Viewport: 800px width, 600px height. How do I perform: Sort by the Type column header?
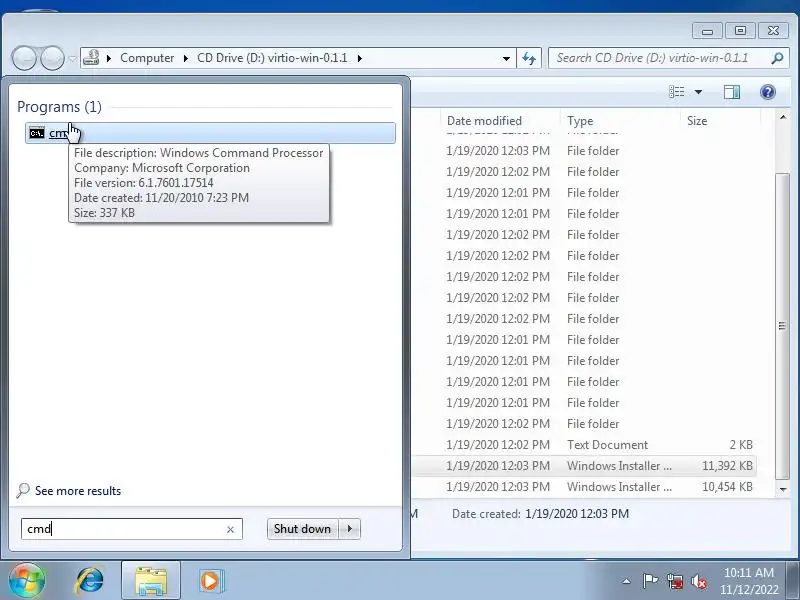point(580,121)
